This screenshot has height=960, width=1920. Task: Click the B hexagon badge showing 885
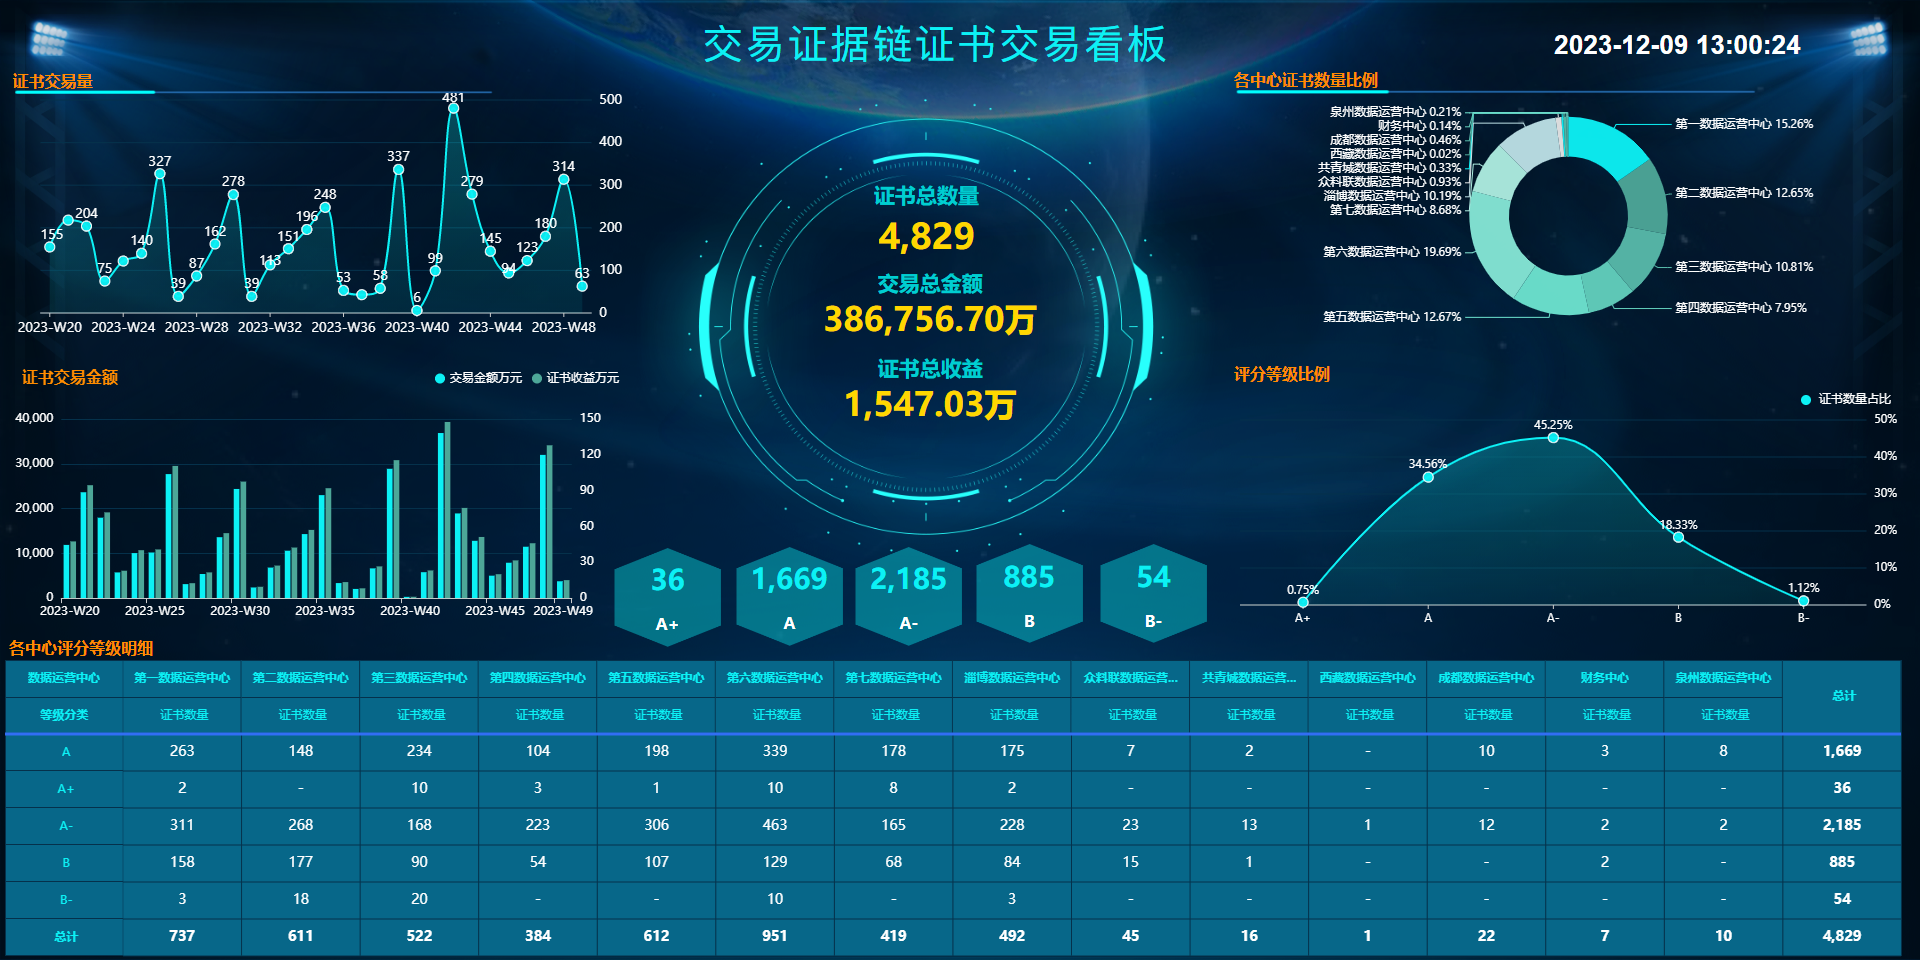(1029, 594)
